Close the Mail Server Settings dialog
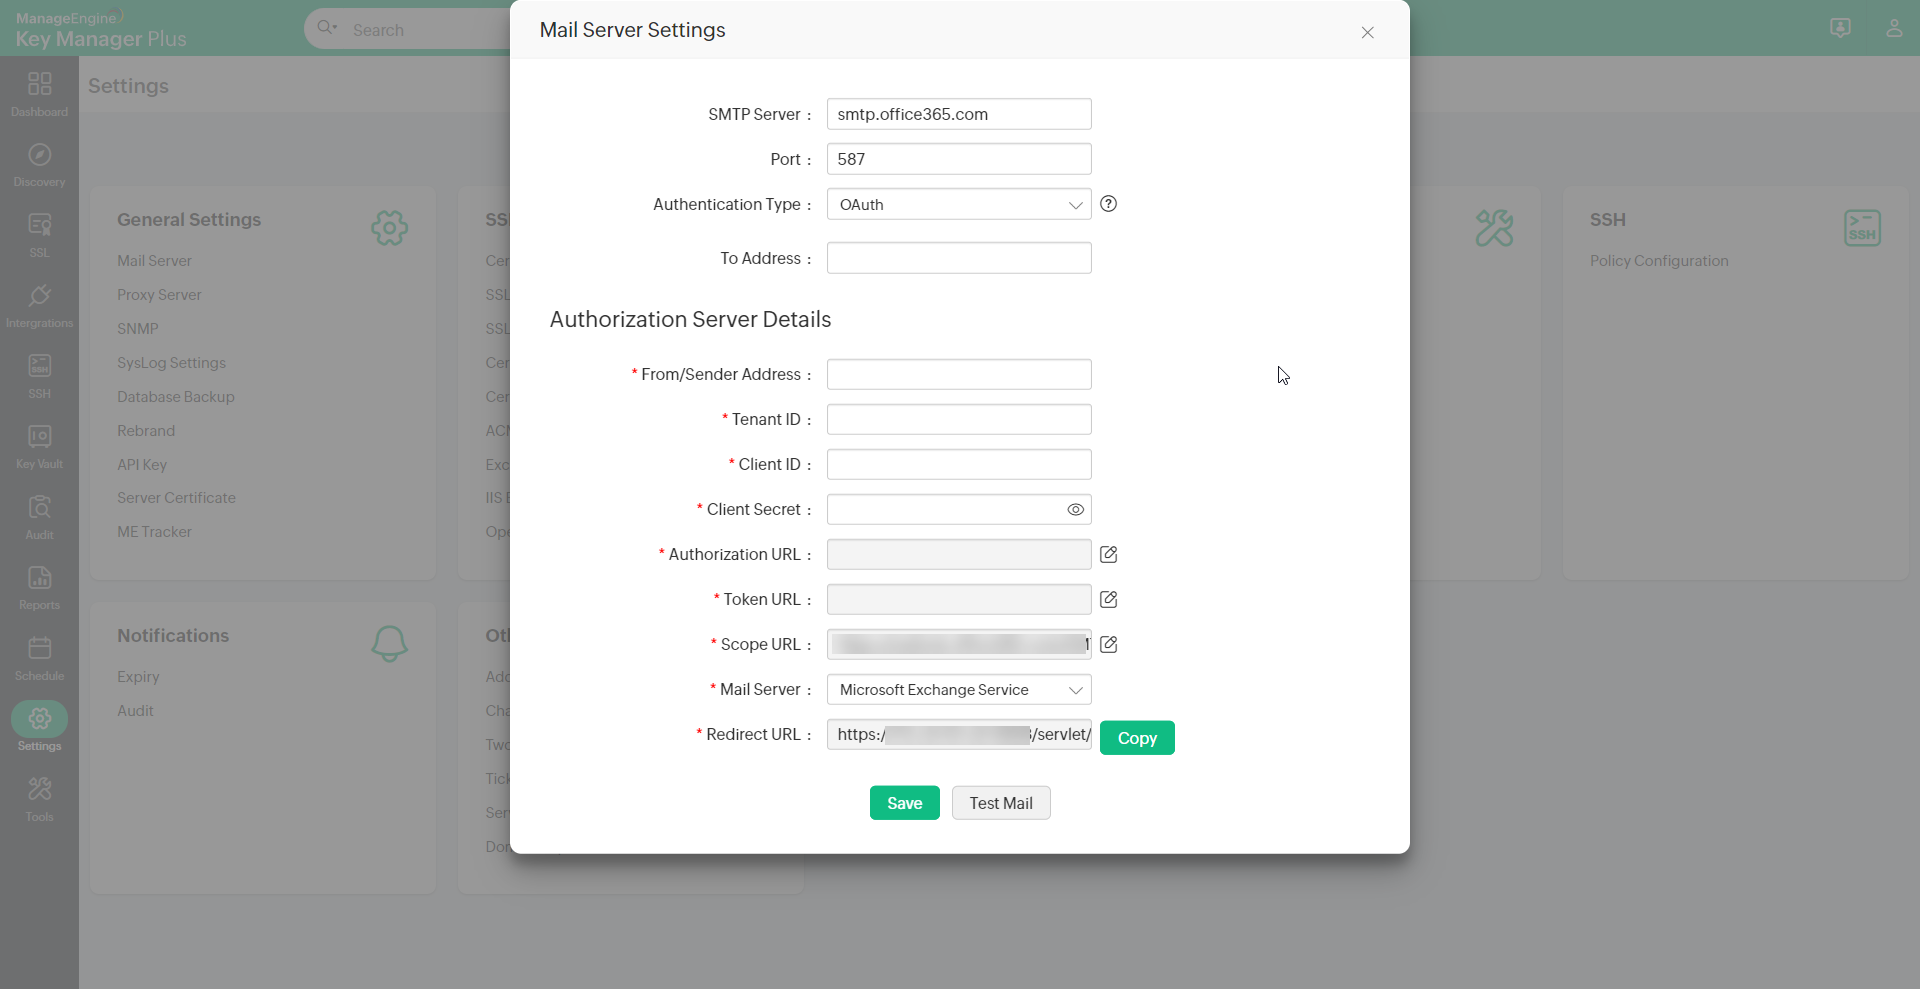This screenshot has width=1920, height=989. 1367,32
